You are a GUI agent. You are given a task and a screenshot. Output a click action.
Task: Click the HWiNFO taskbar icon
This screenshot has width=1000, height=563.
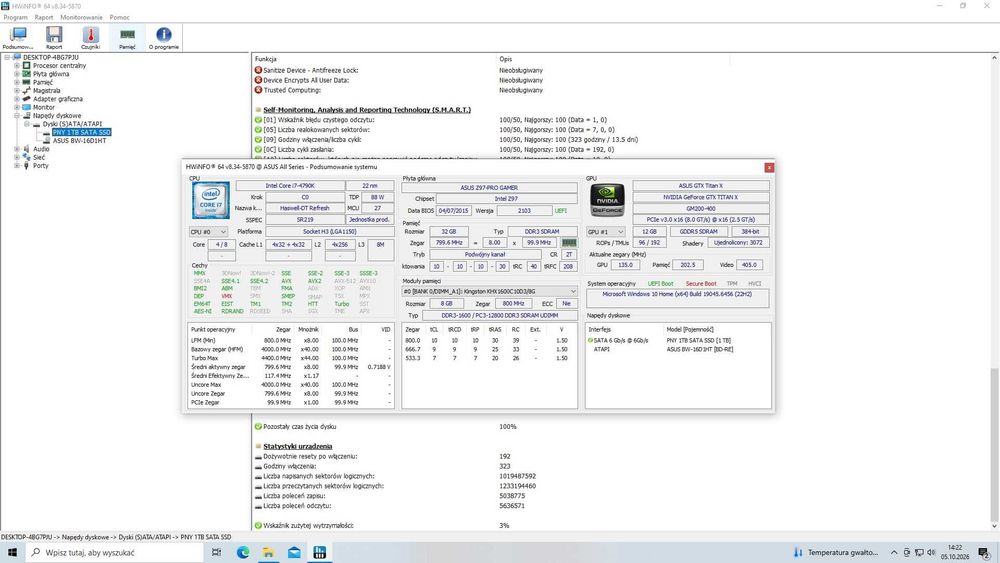[x=320, y=552]
